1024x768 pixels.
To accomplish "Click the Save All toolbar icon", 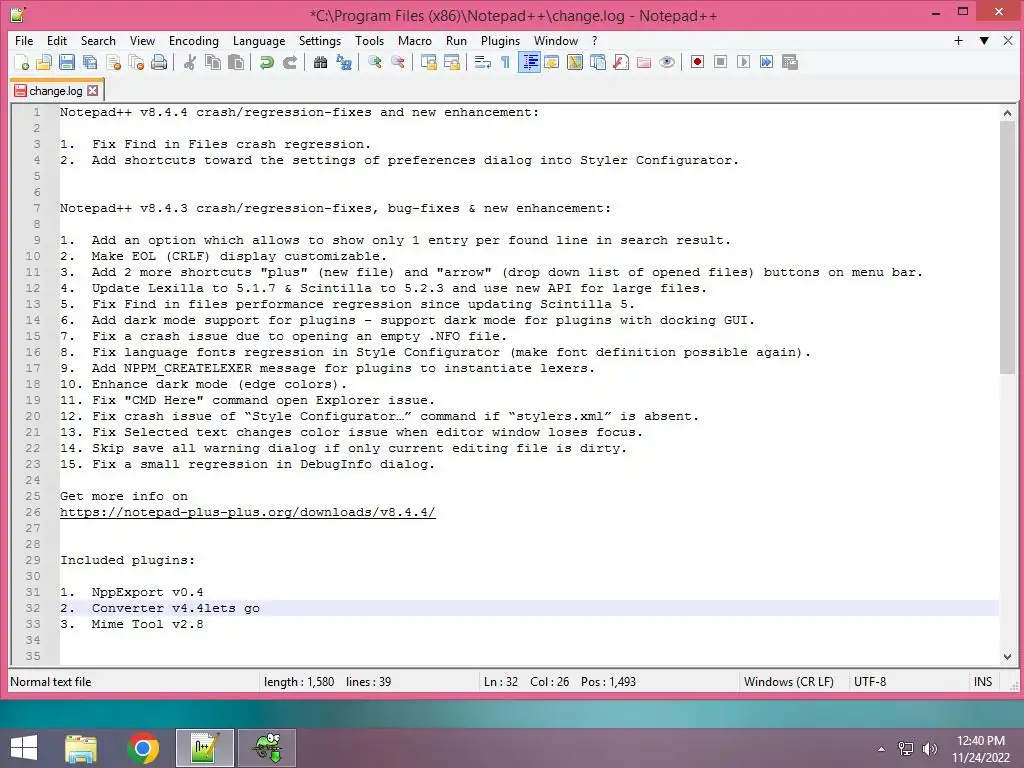I will (89, 62).
